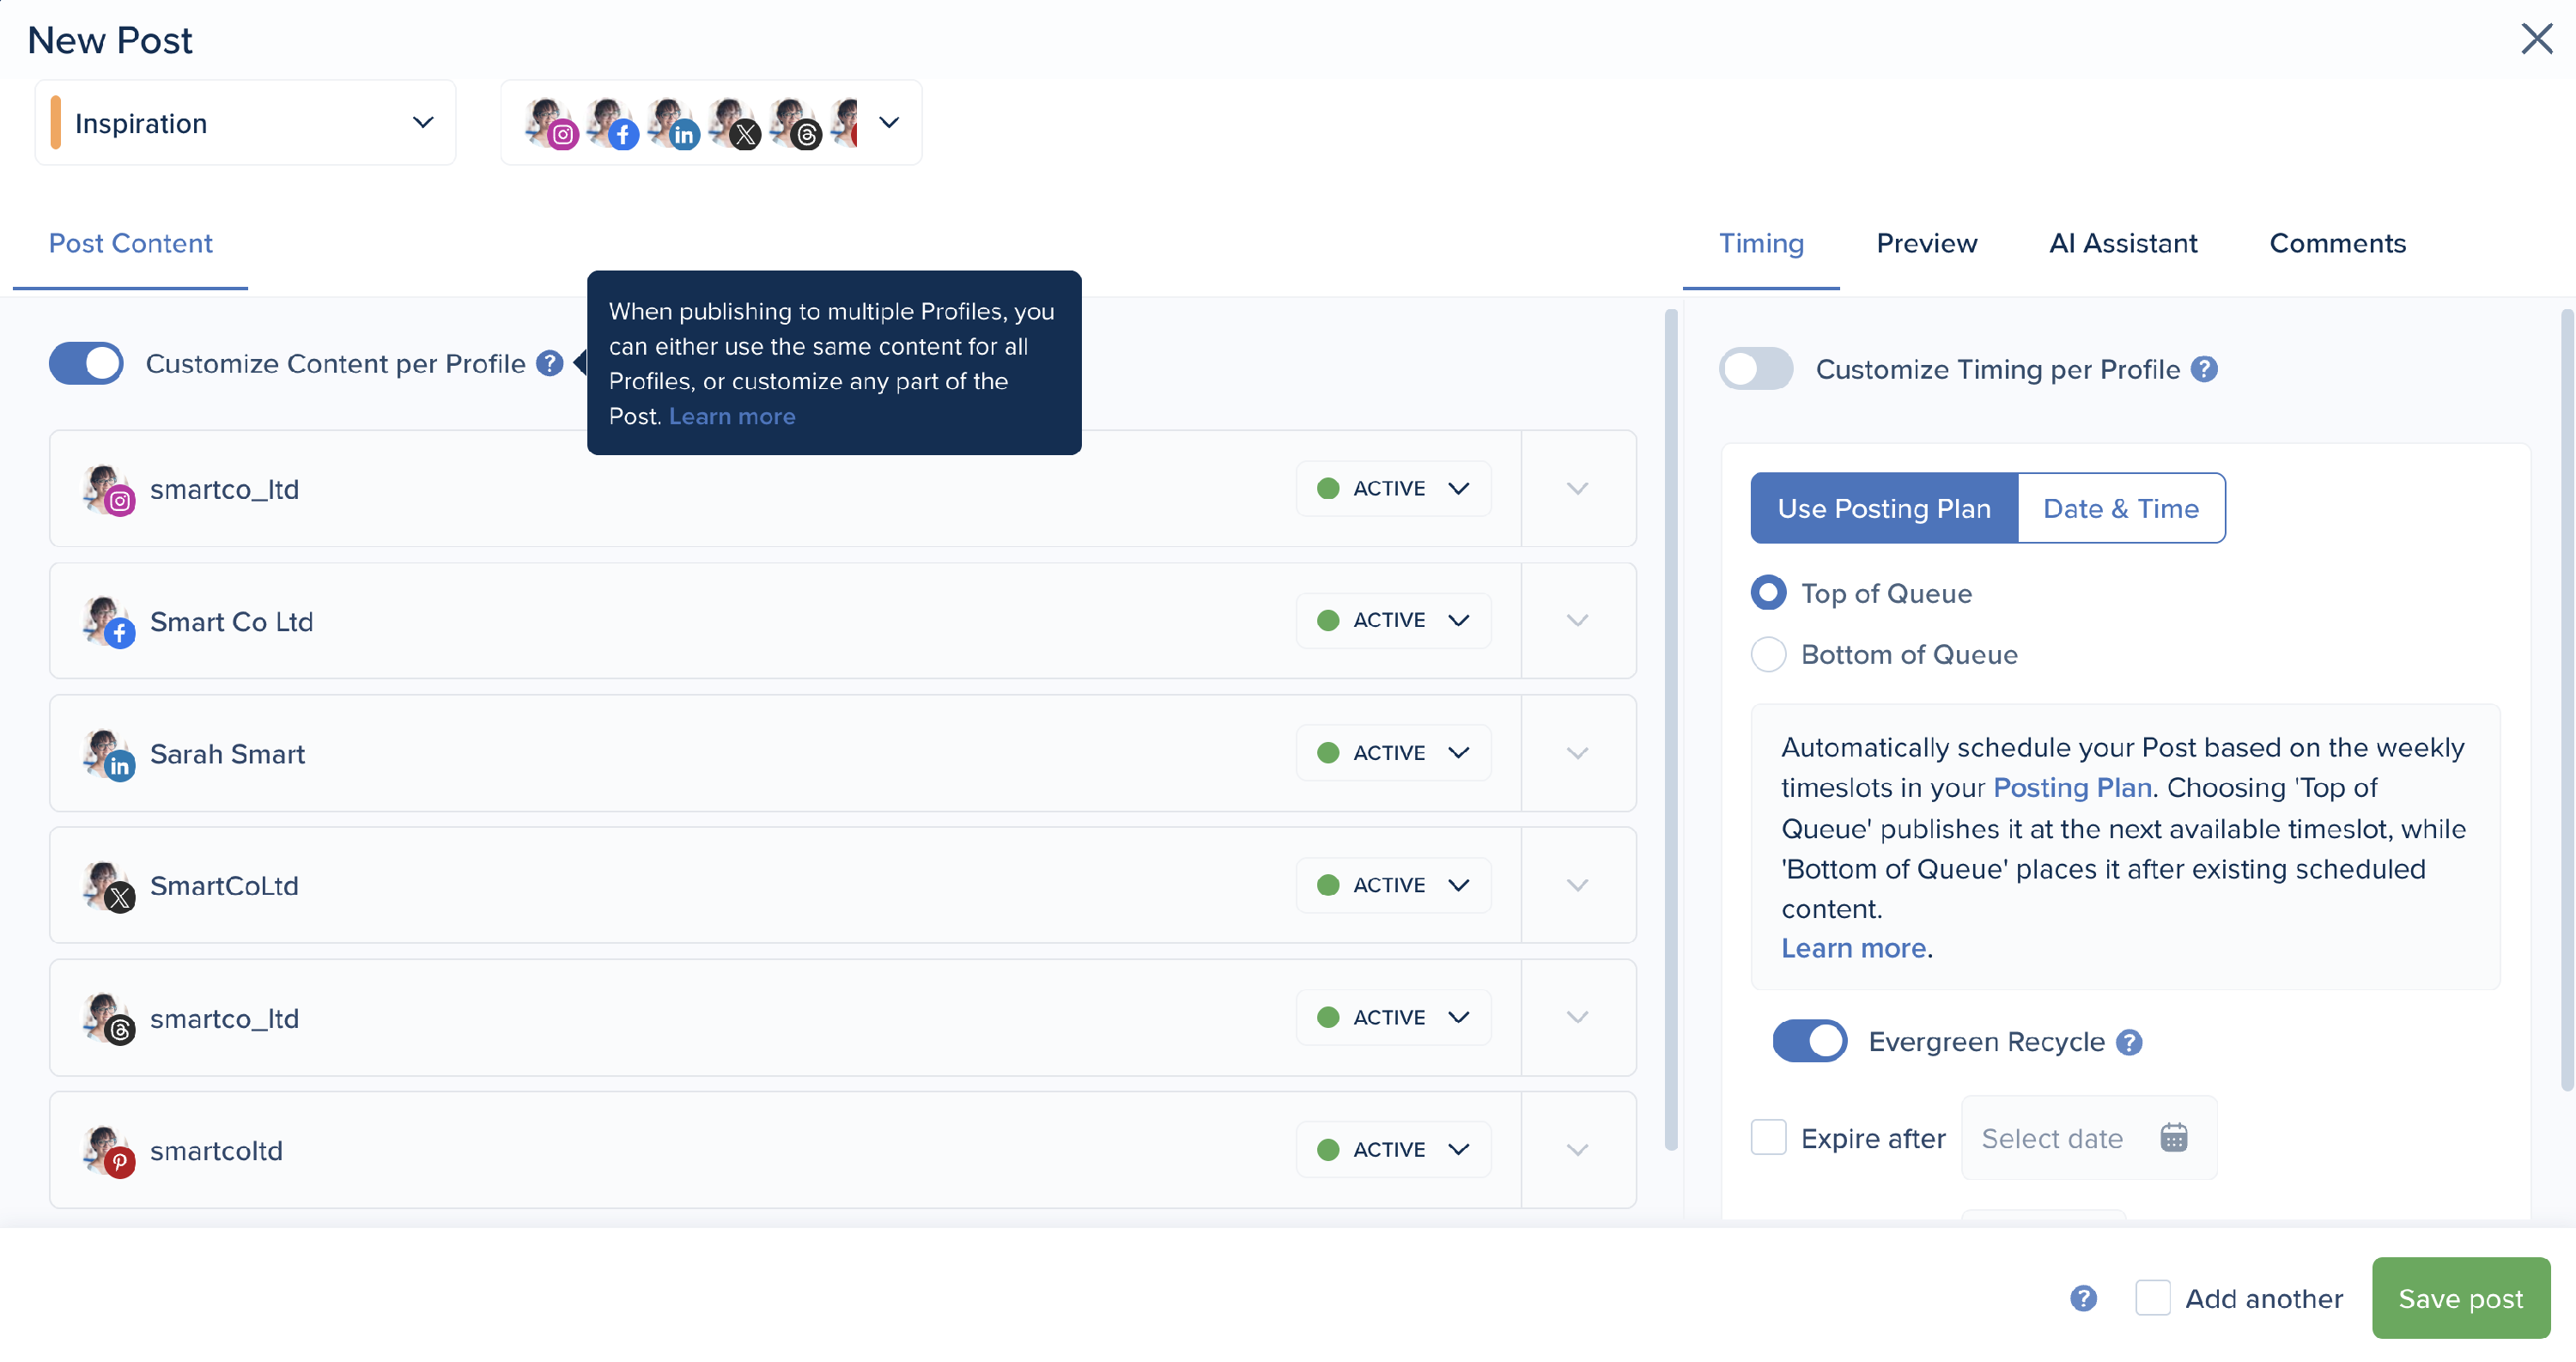Click the Evergreen Recycle help icon
This screenshot has width=2576, height=1362.
click(2129, 1042)
